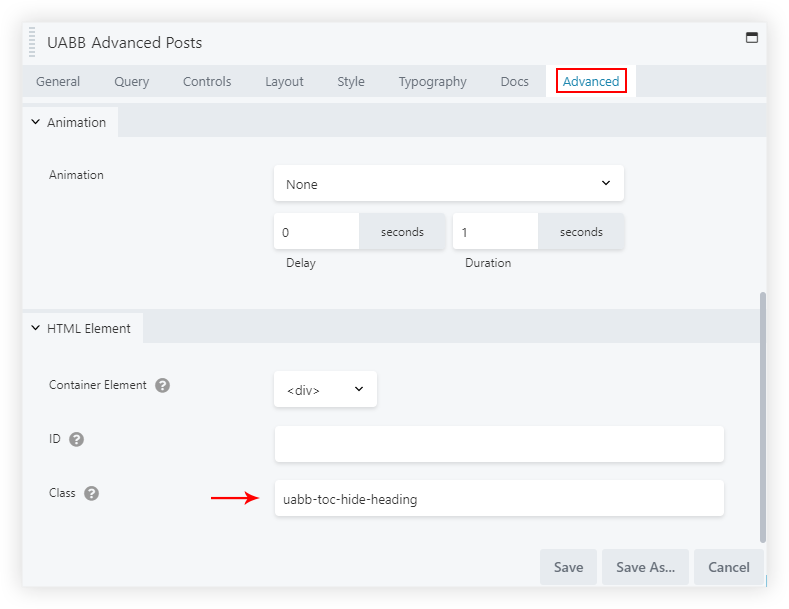Image resolution: width=789 pixels, height=609 pixels.
Task: Click the Class input field
Action: 498,499
